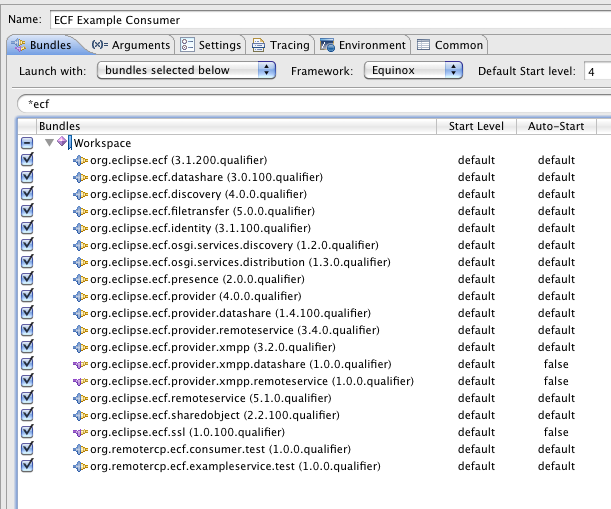Open the Launch with dropdown

187,70
